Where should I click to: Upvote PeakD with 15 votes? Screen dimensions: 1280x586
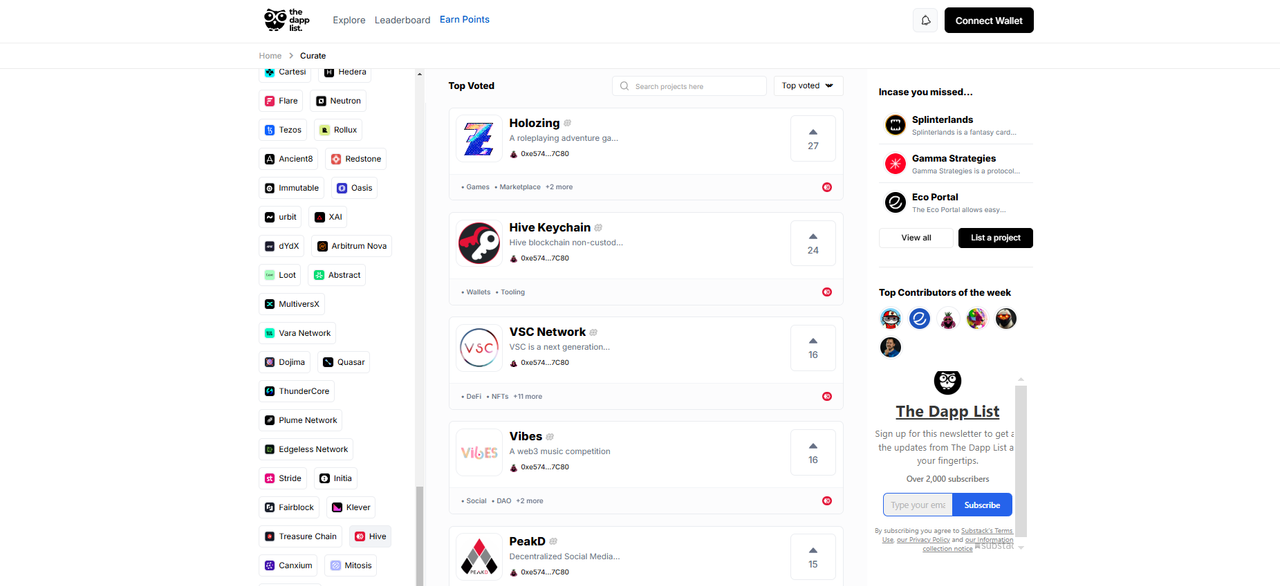(813, 557)
